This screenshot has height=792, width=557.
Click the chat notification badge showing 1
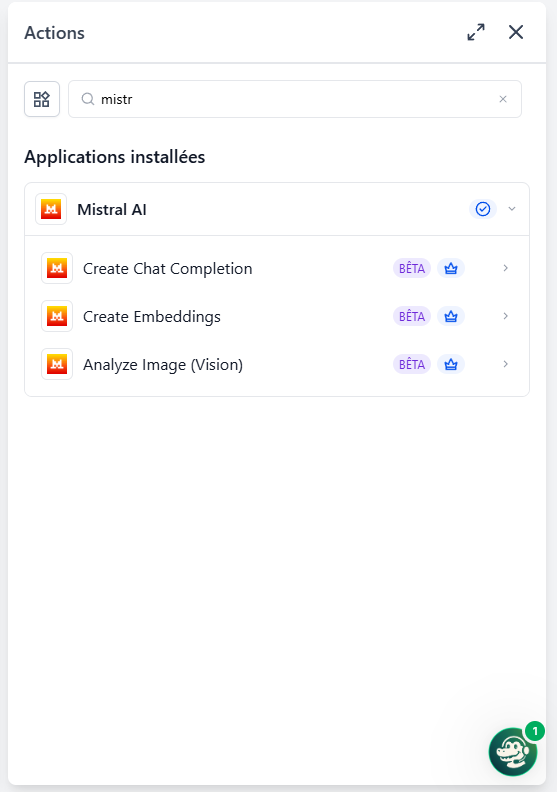coord(535,731)
